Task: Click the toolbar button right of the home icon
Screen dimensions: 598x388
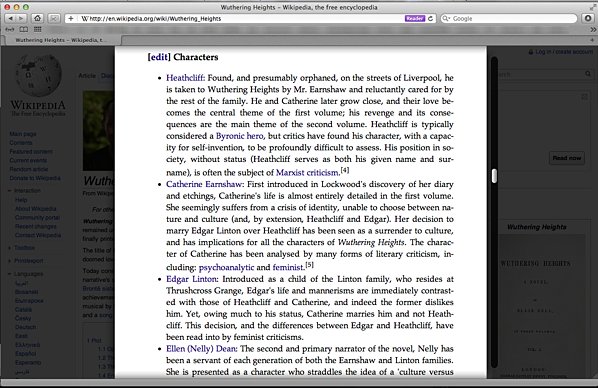Action: coord(54,18)
